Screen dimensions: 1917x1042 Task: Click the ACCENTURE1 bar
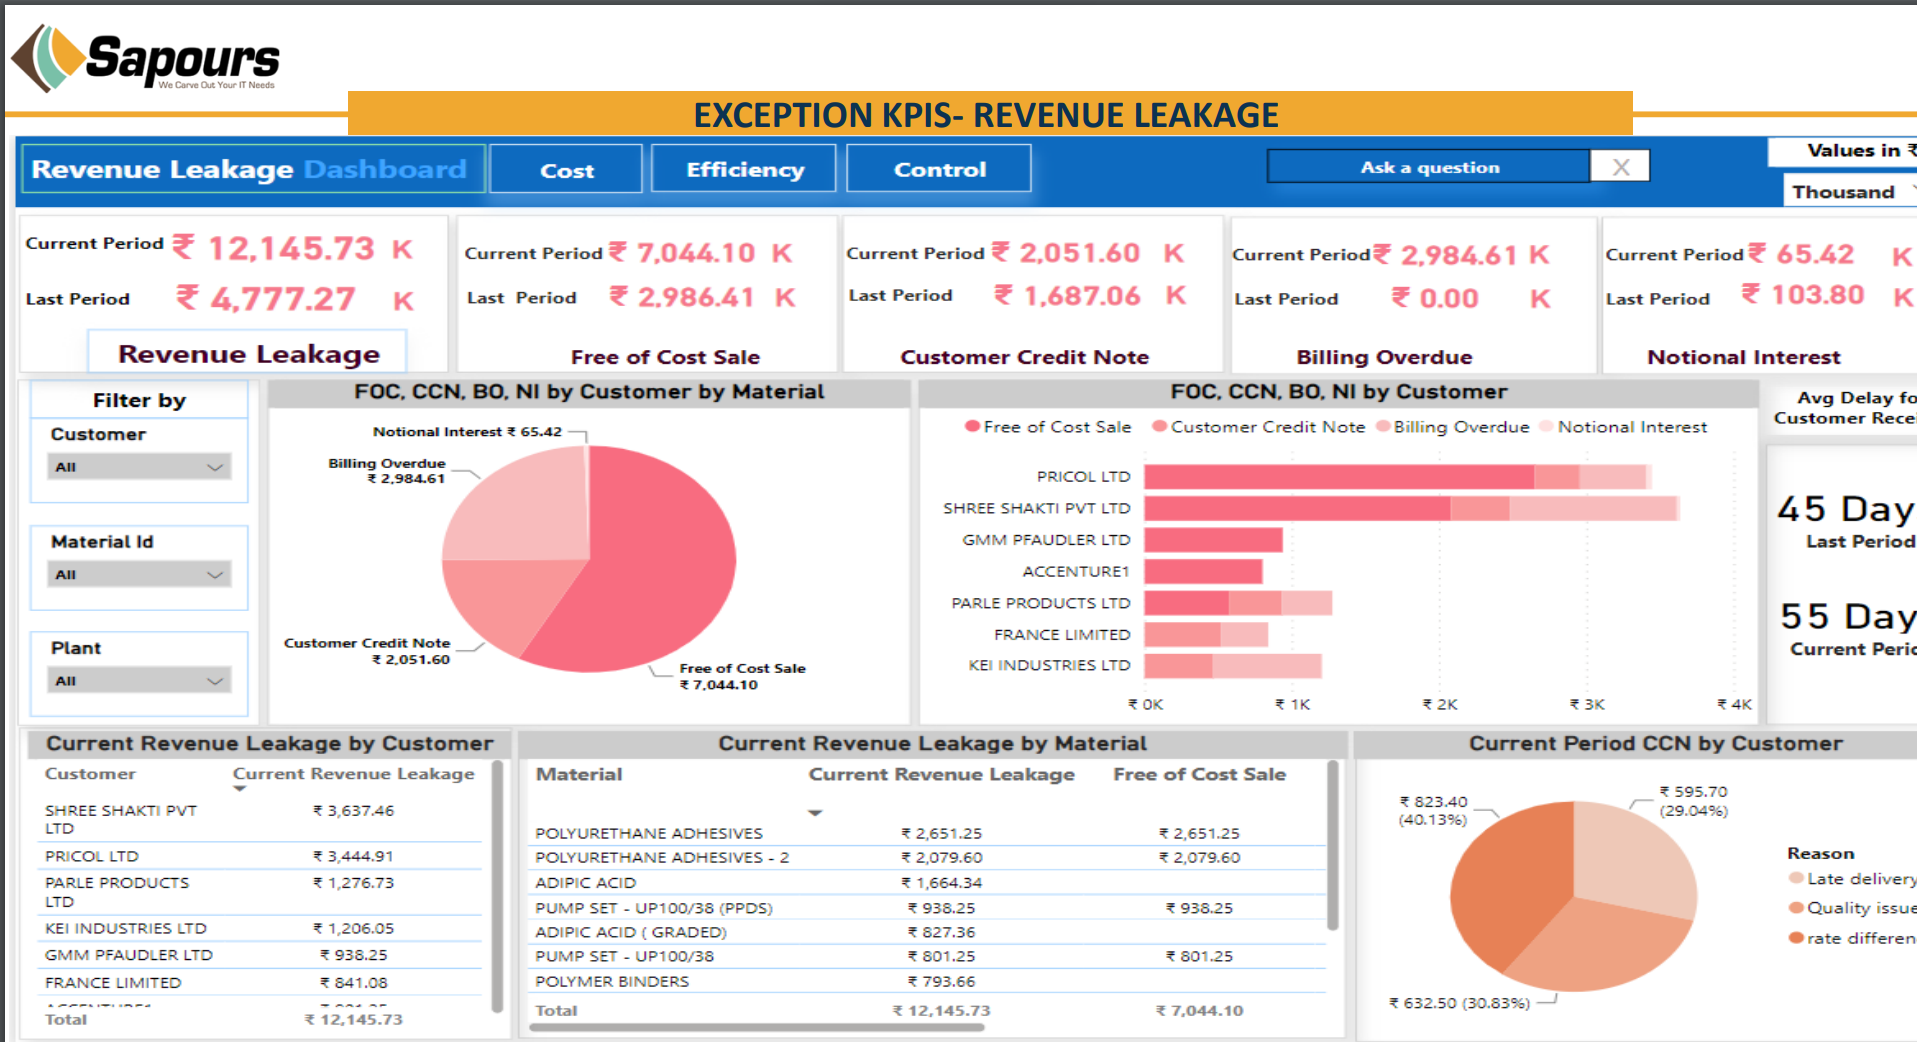point(1203,571)
